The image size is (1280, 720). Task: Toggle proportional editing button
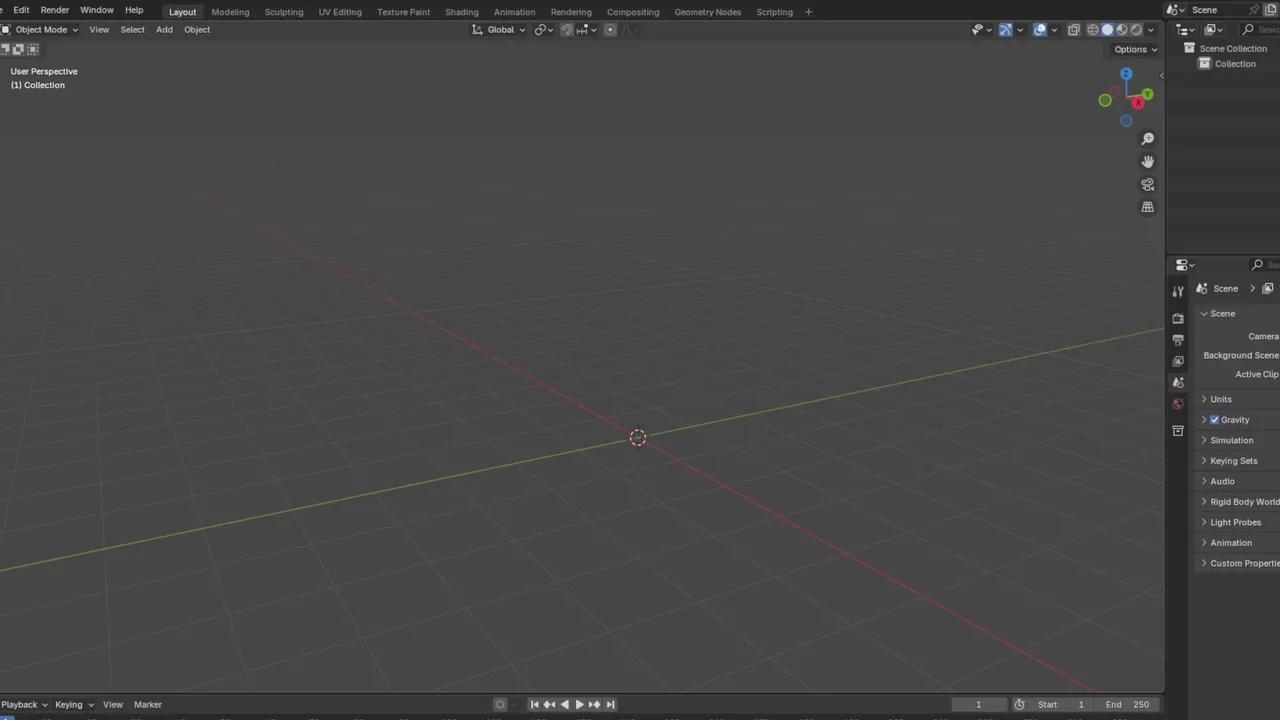click(610, 30)
